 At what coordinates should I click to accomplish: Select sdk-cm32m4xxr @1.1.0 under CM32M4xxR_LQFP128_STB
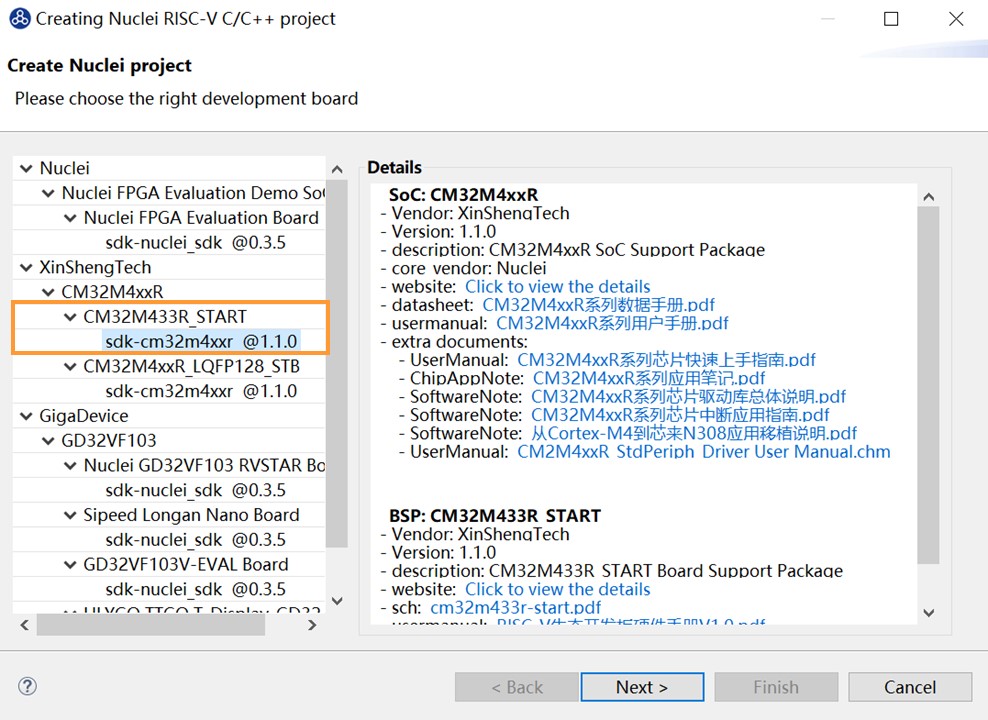coord(201,391)
